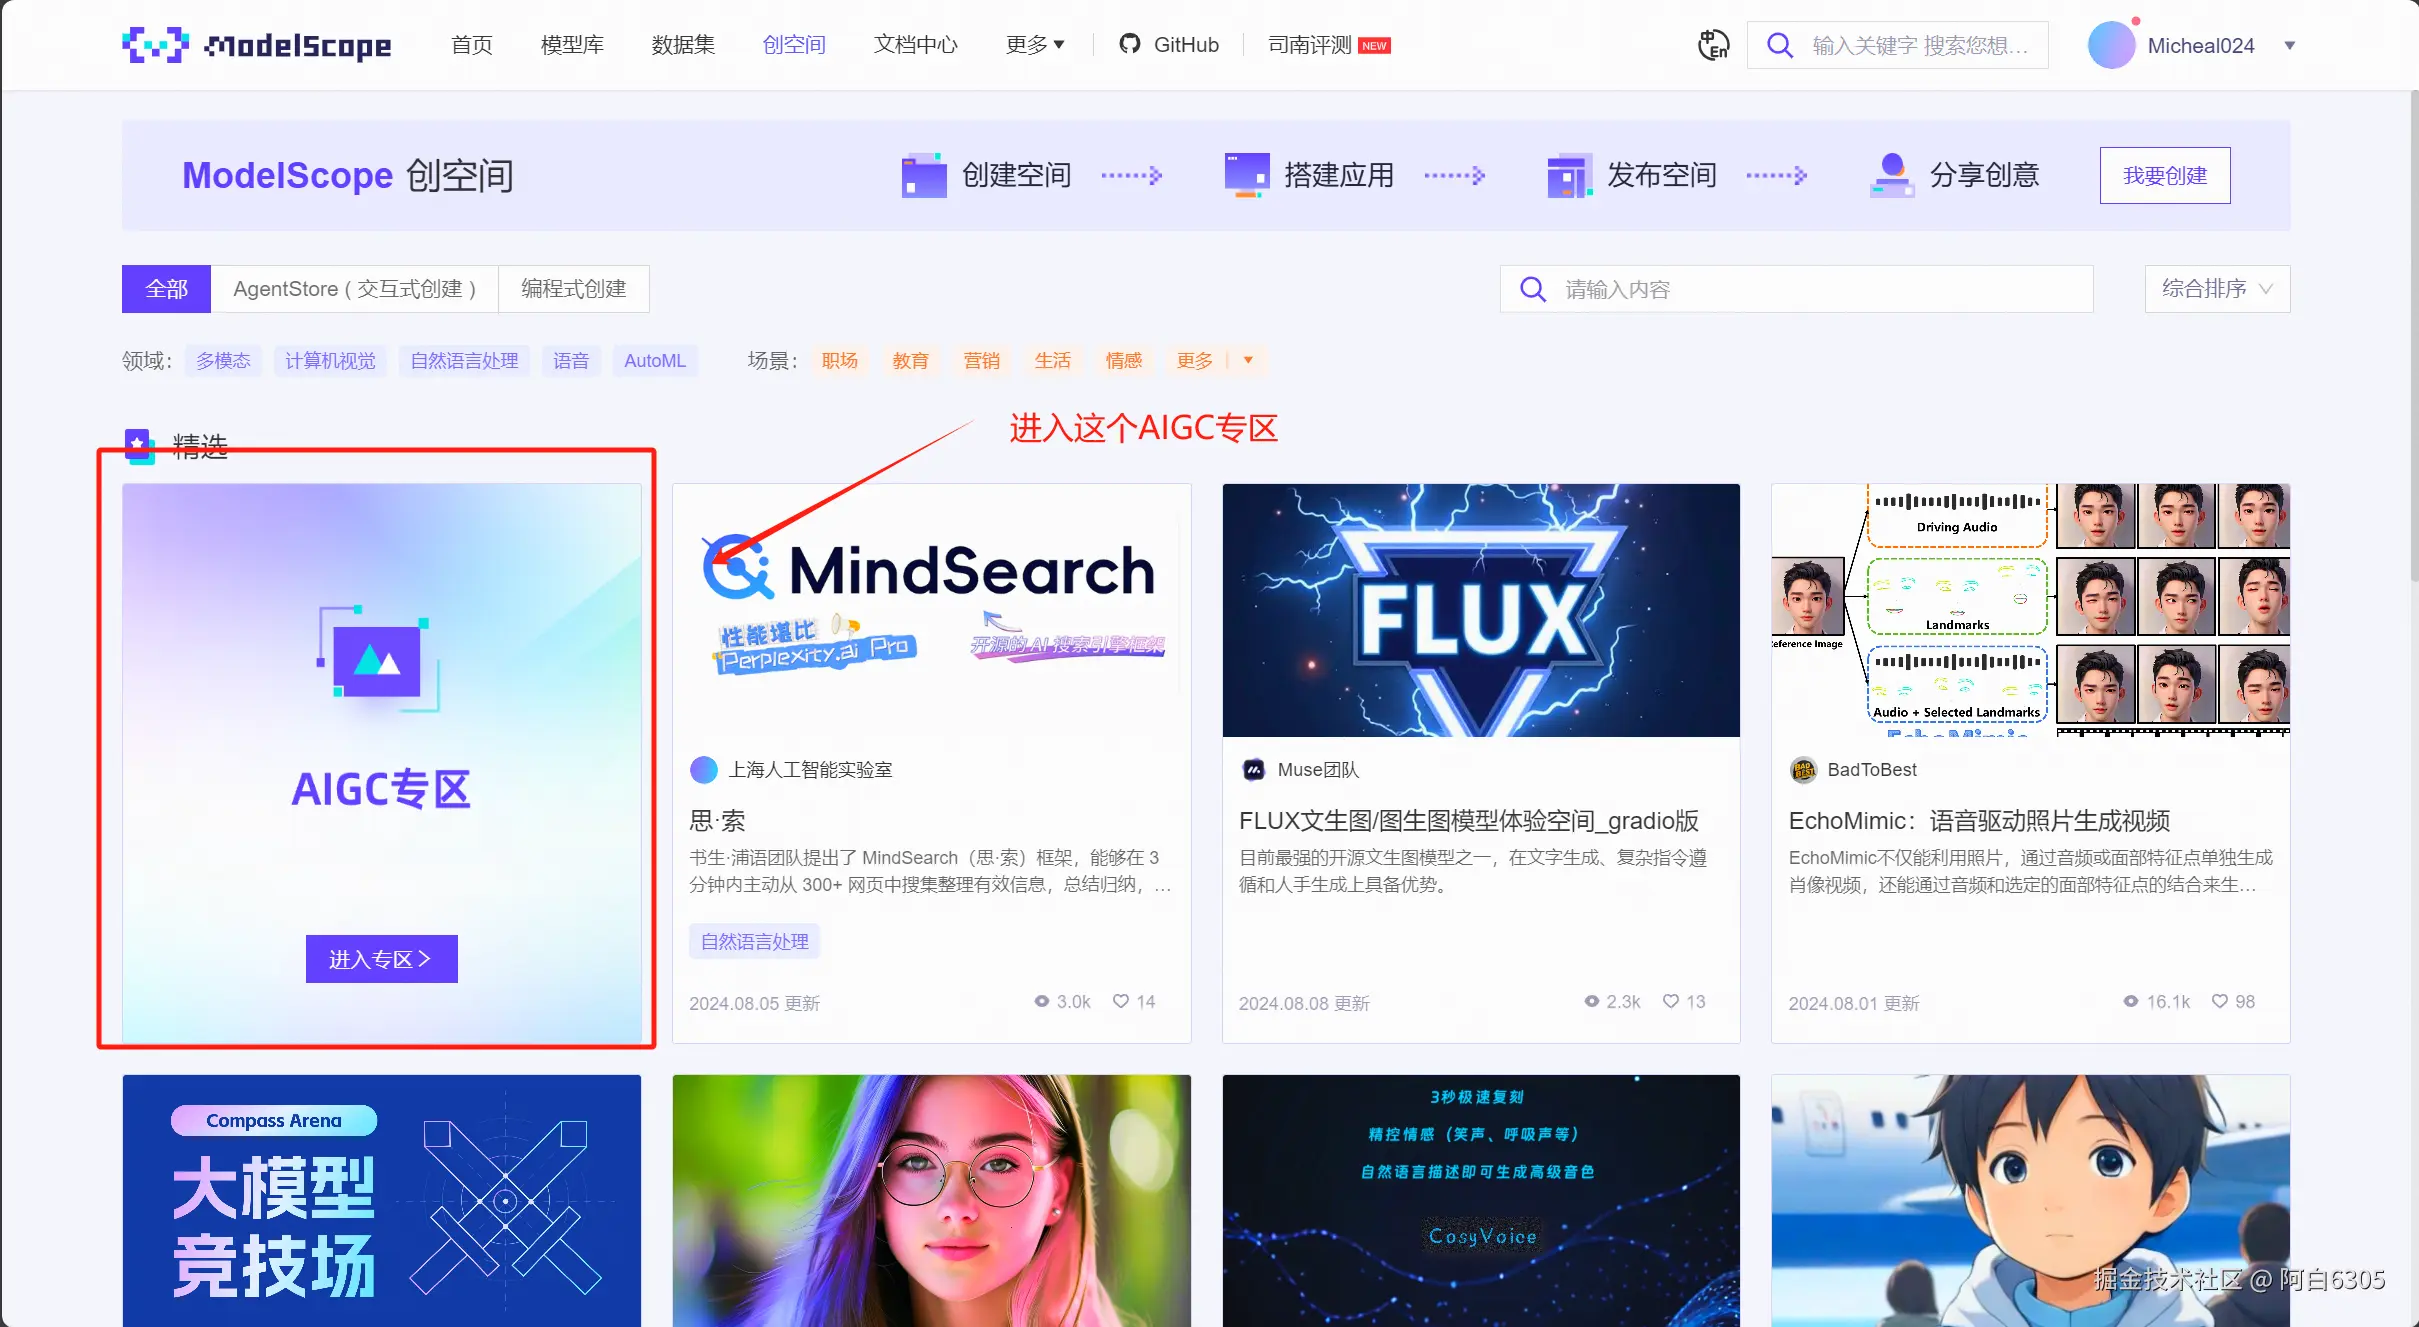The width and height of the screenshot is (2419, 1327).
Task: Expand the 更多 scene filter dropdown
Action: pos(1248,360)
